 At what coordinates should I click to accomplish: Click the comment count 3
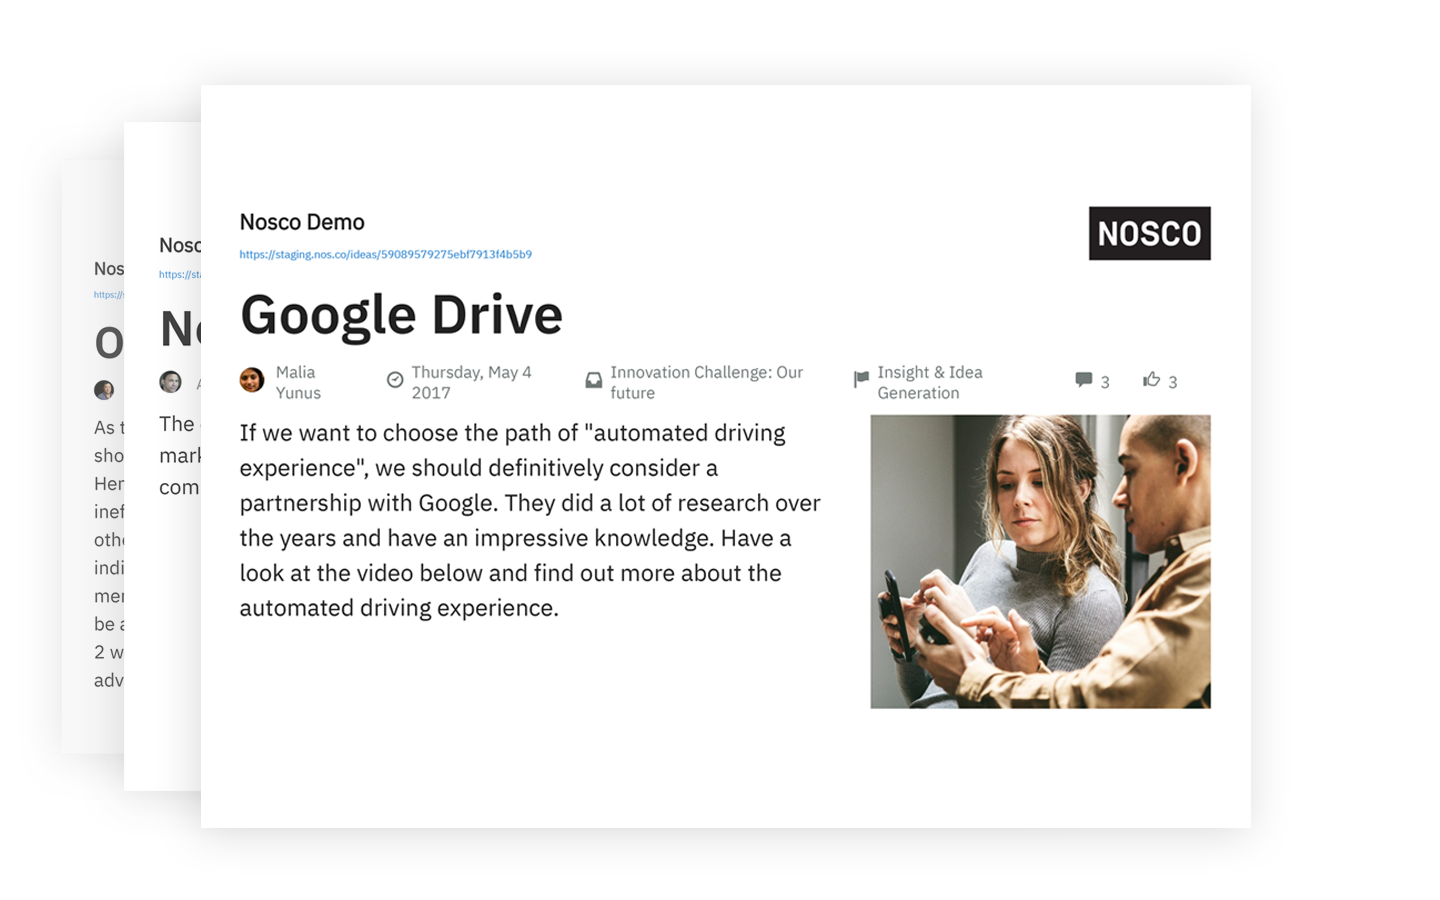(x=1105, y=382)
